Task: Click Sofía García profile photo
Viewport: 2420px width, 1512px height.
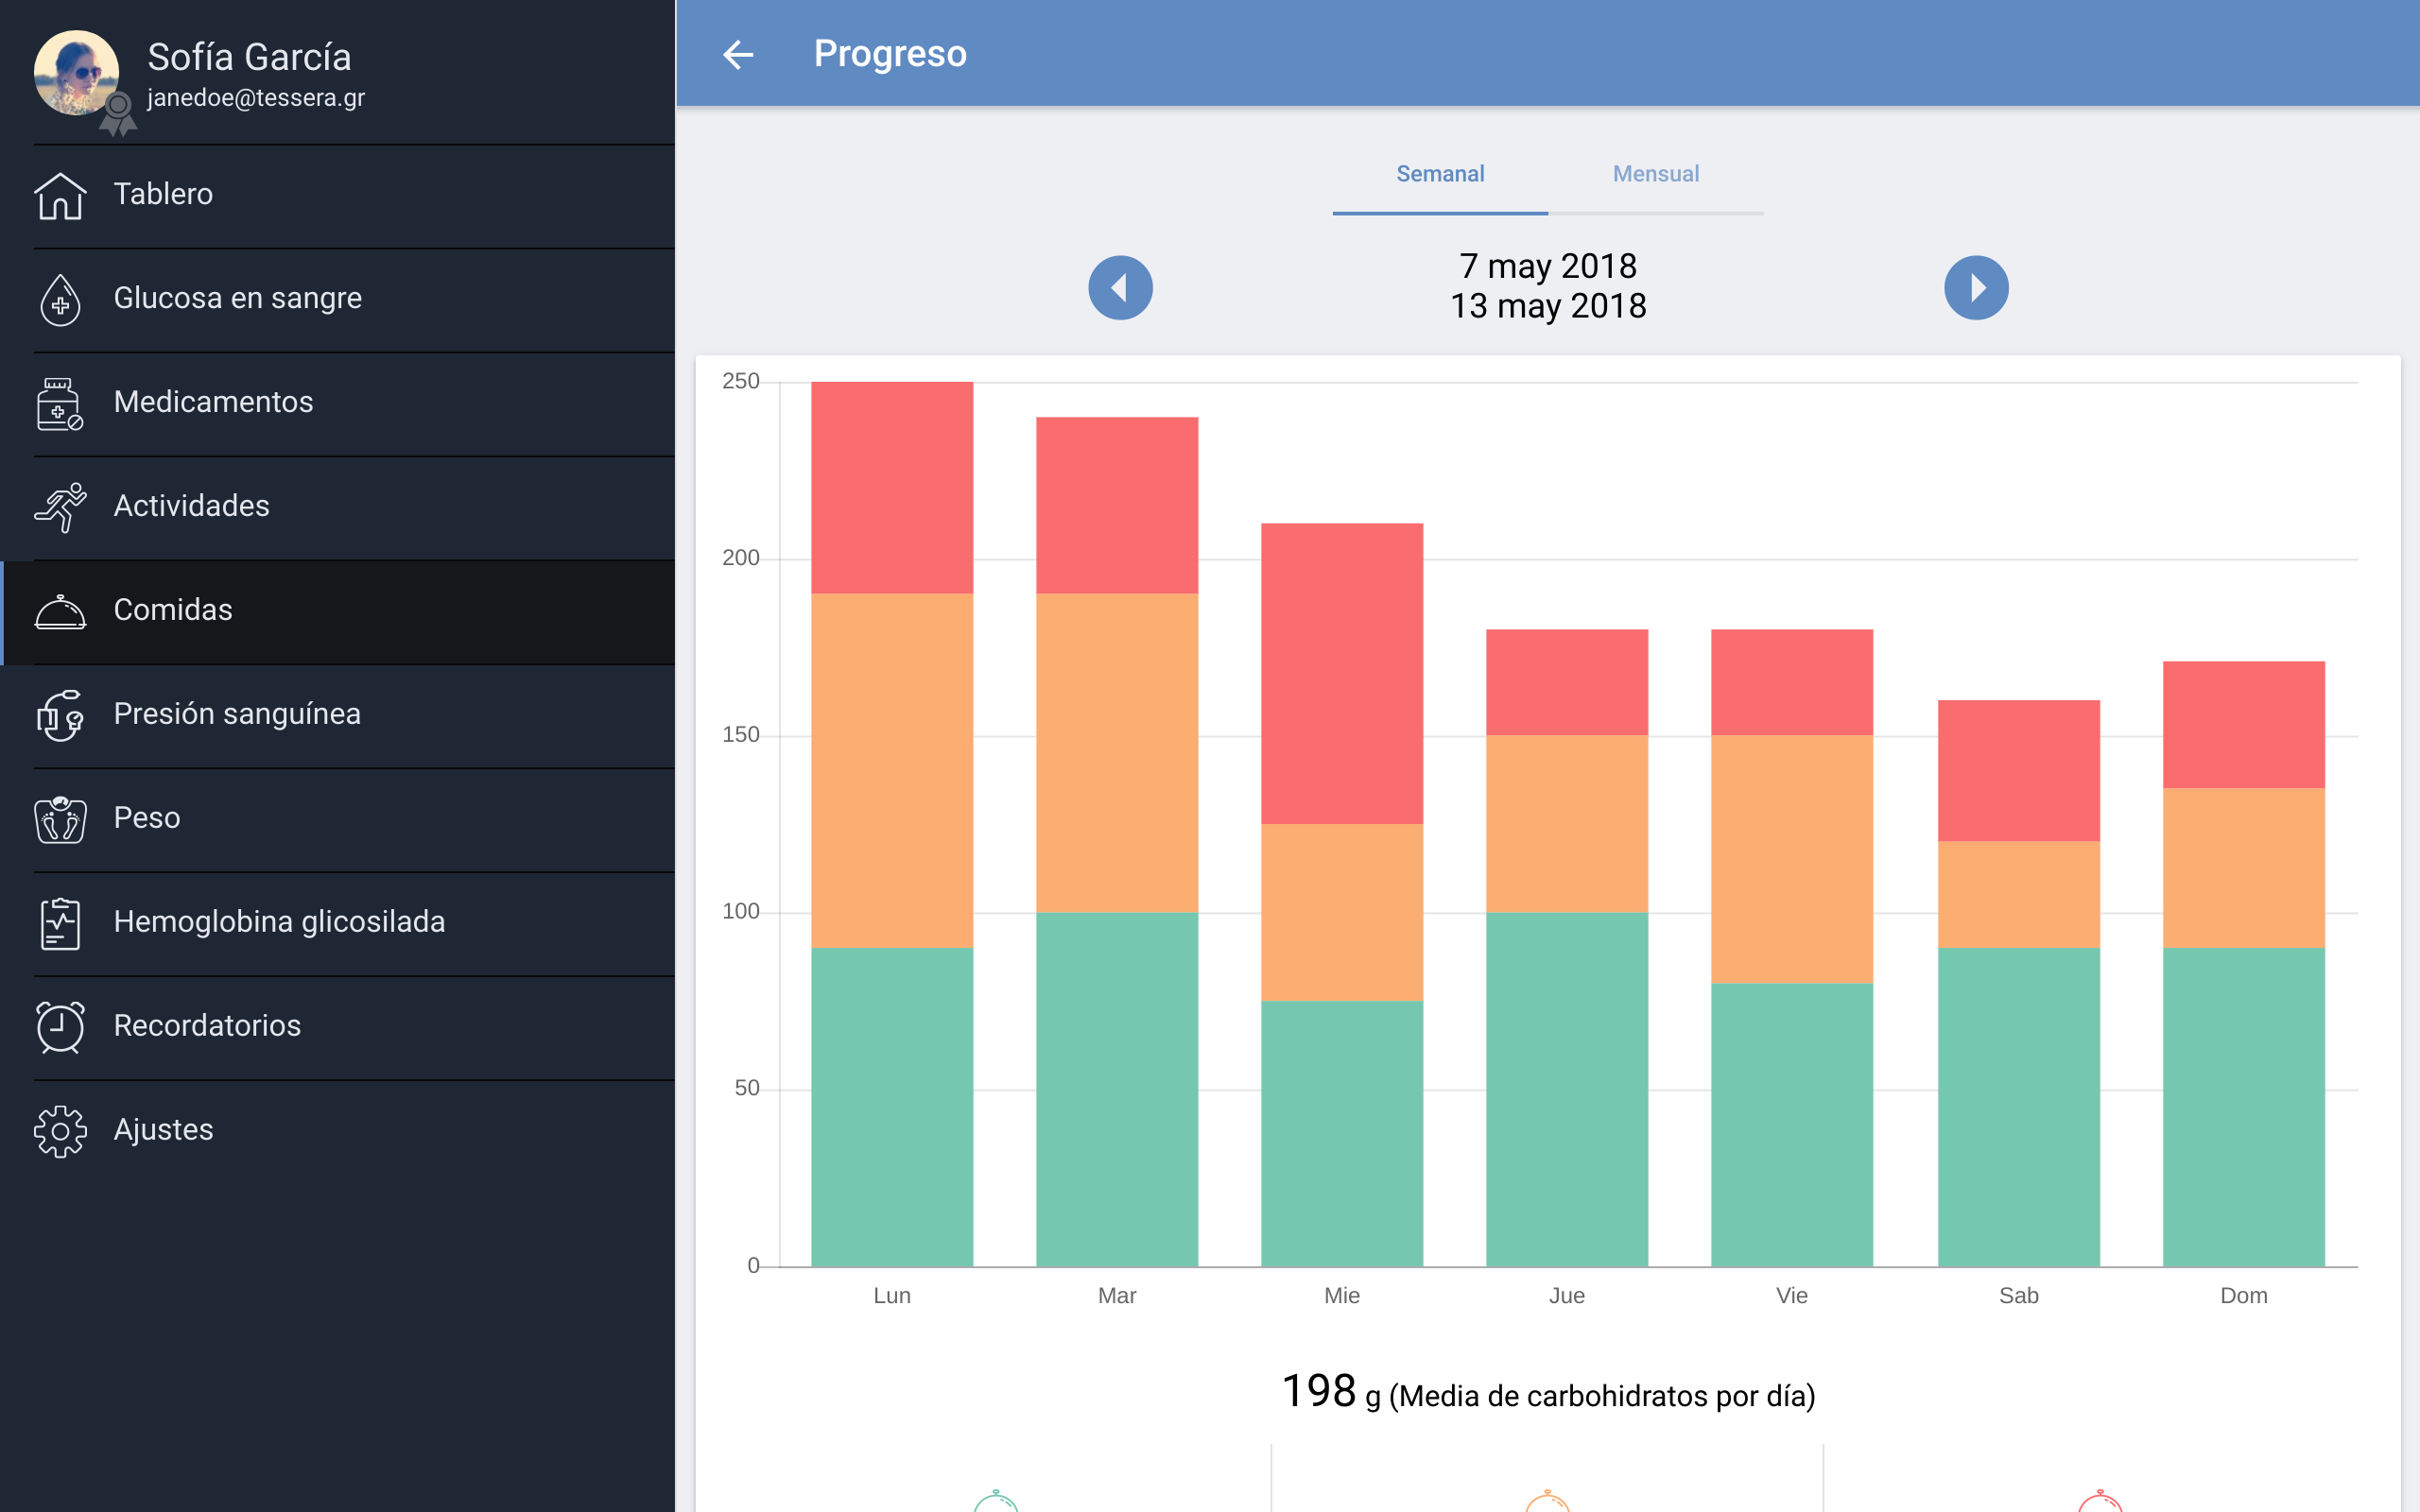Action: [76, 72]
